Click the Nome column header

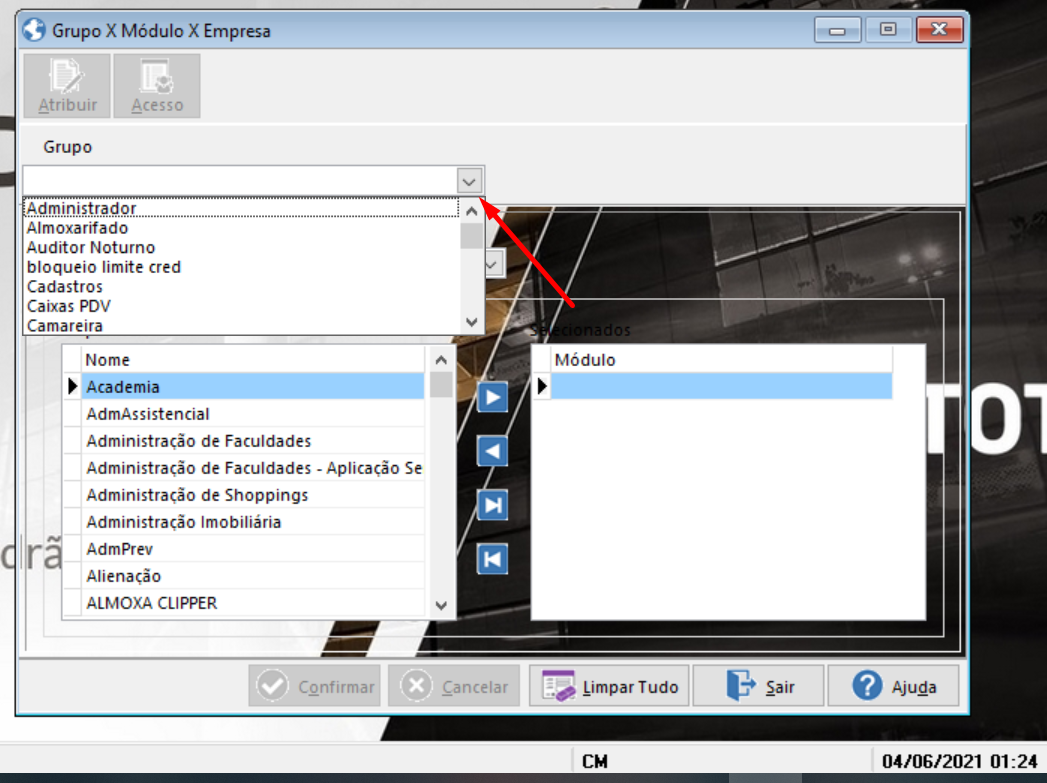tap(254, 360)
